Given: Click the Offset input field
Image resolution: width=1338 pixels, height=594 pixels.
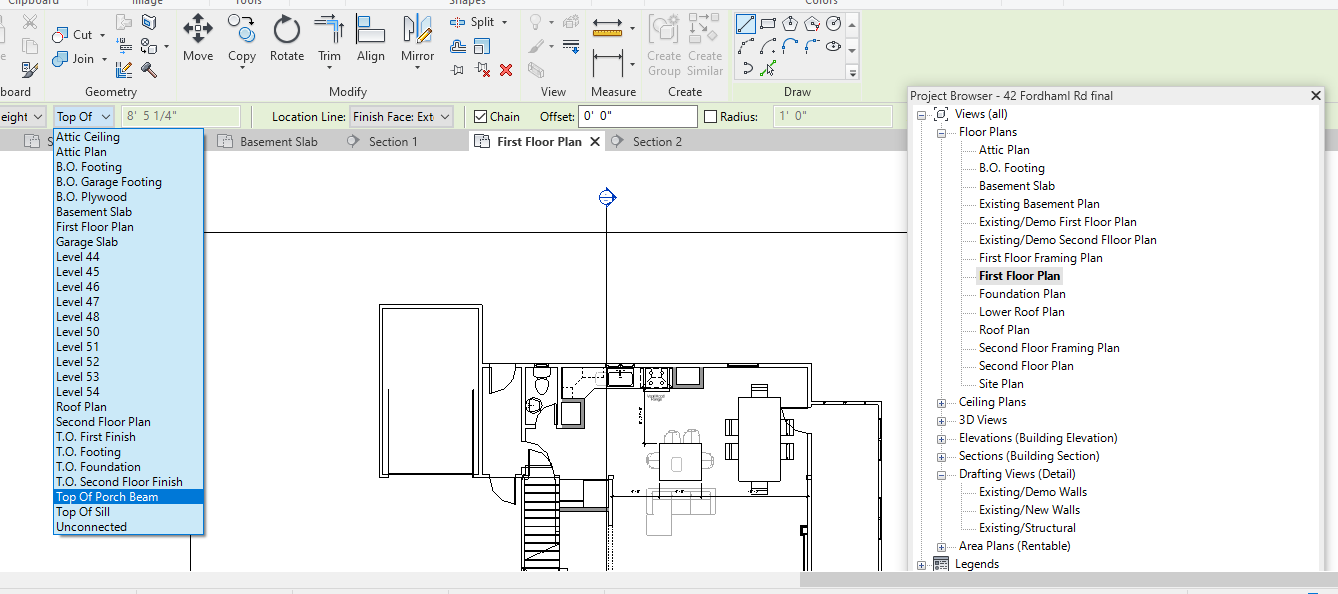Looking at the screenshot, I should click(637, 117).
